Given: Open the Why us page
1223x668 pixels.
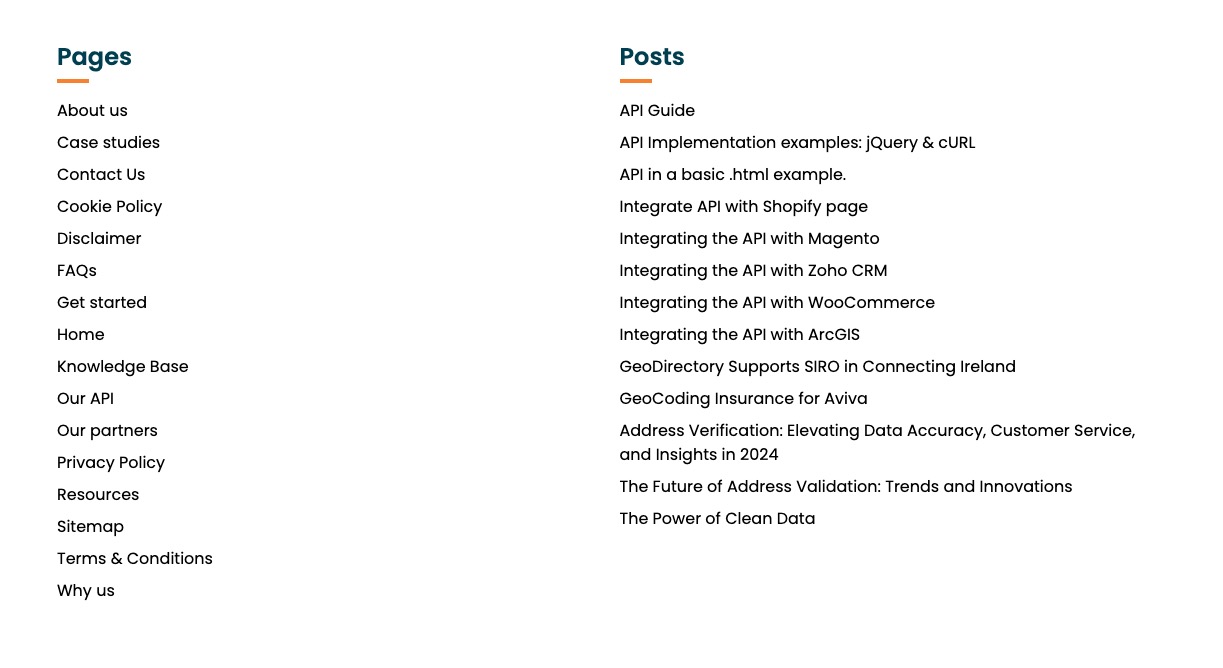Looking at the screenshot, I should pyautogui.click(x=86, y=590).
